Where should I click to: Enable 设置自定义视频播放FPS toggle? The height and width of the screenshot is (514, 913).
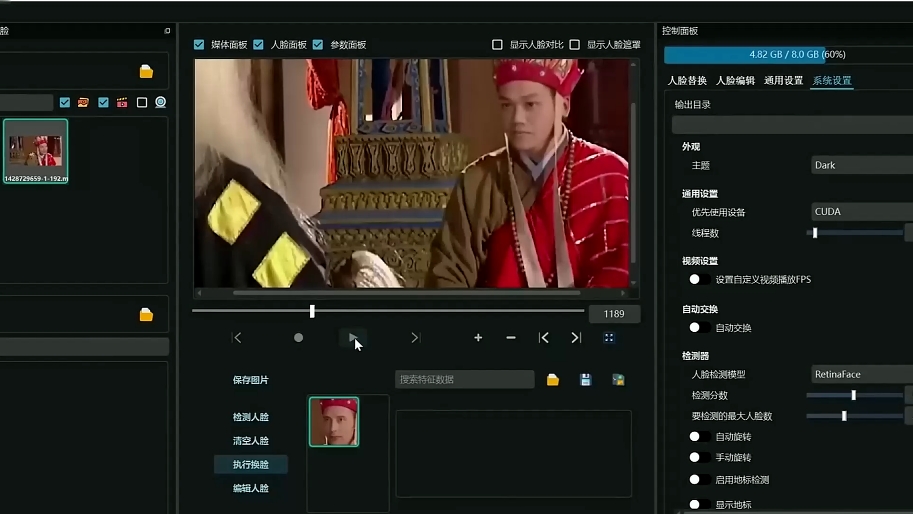click(699, 279)
